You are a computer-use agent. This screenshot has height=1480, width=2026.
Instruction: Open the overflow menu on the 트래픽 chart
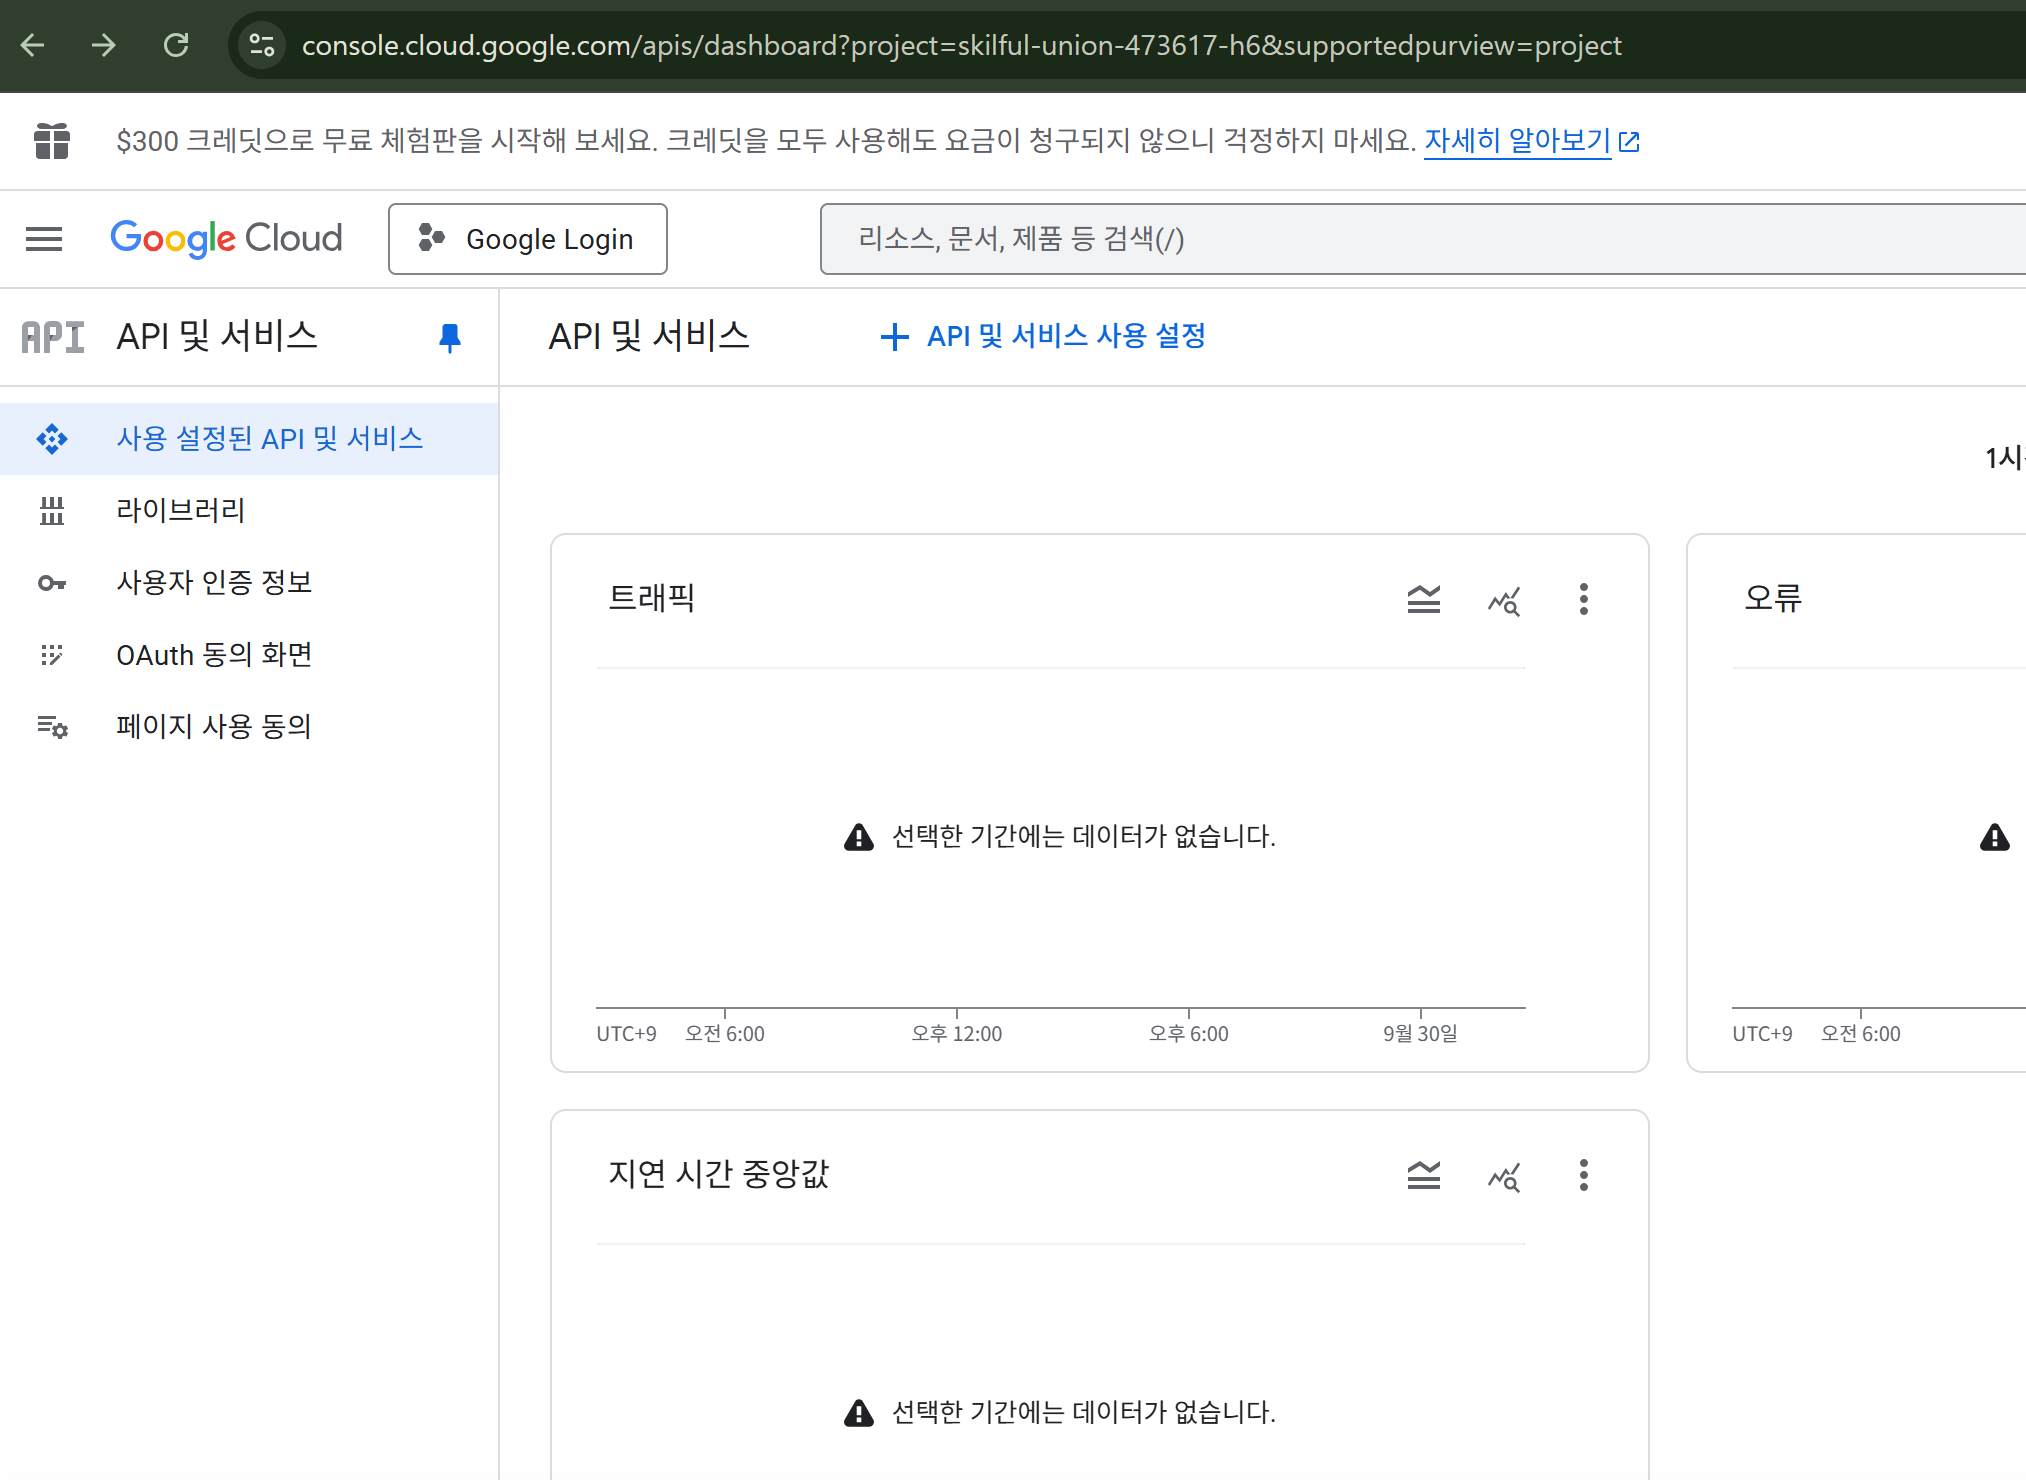(x=1583, y=600)
